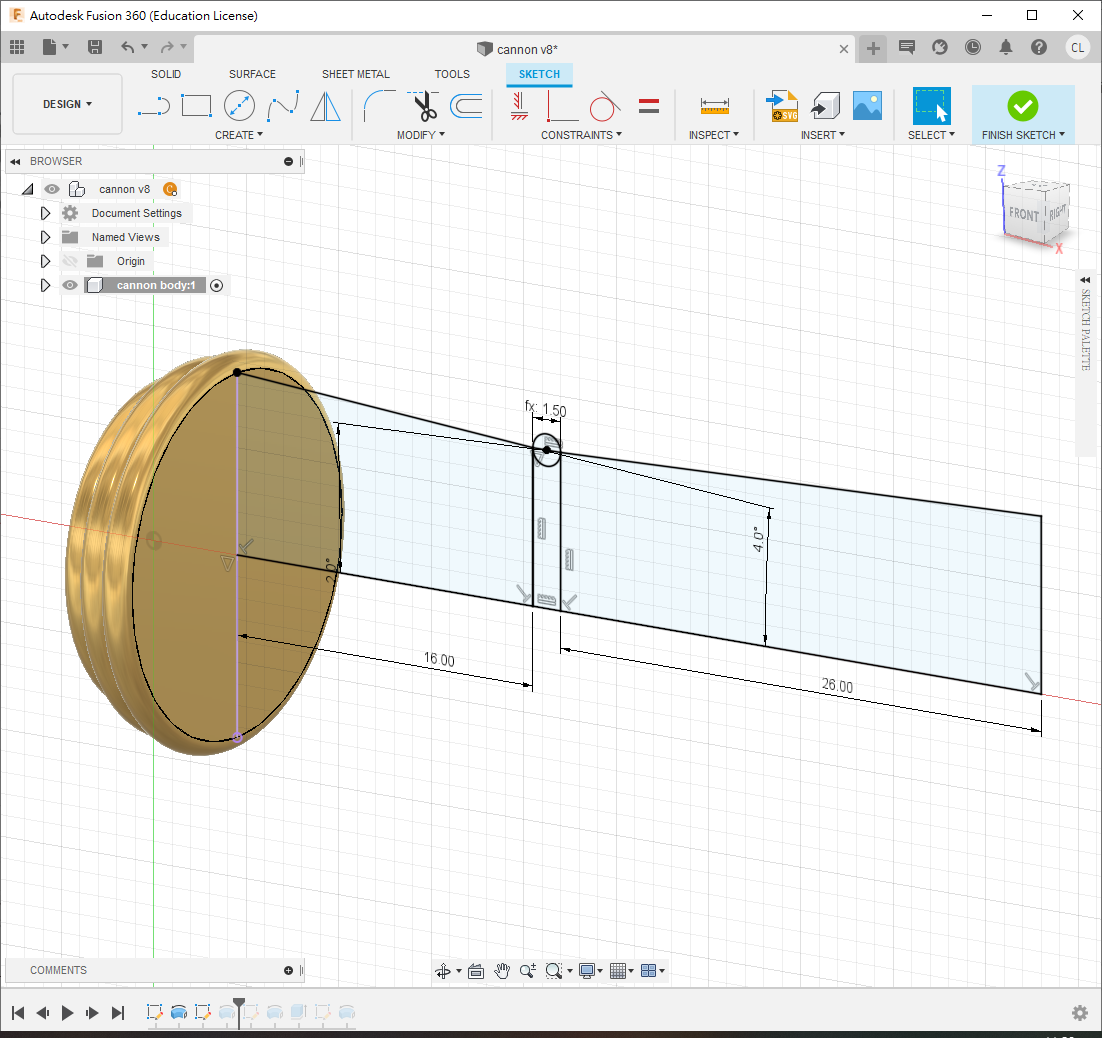Viewport: 1102px width, 1038px height.
Task: Activate the Measure tool under Inspect
Action: tap(714, 106)
